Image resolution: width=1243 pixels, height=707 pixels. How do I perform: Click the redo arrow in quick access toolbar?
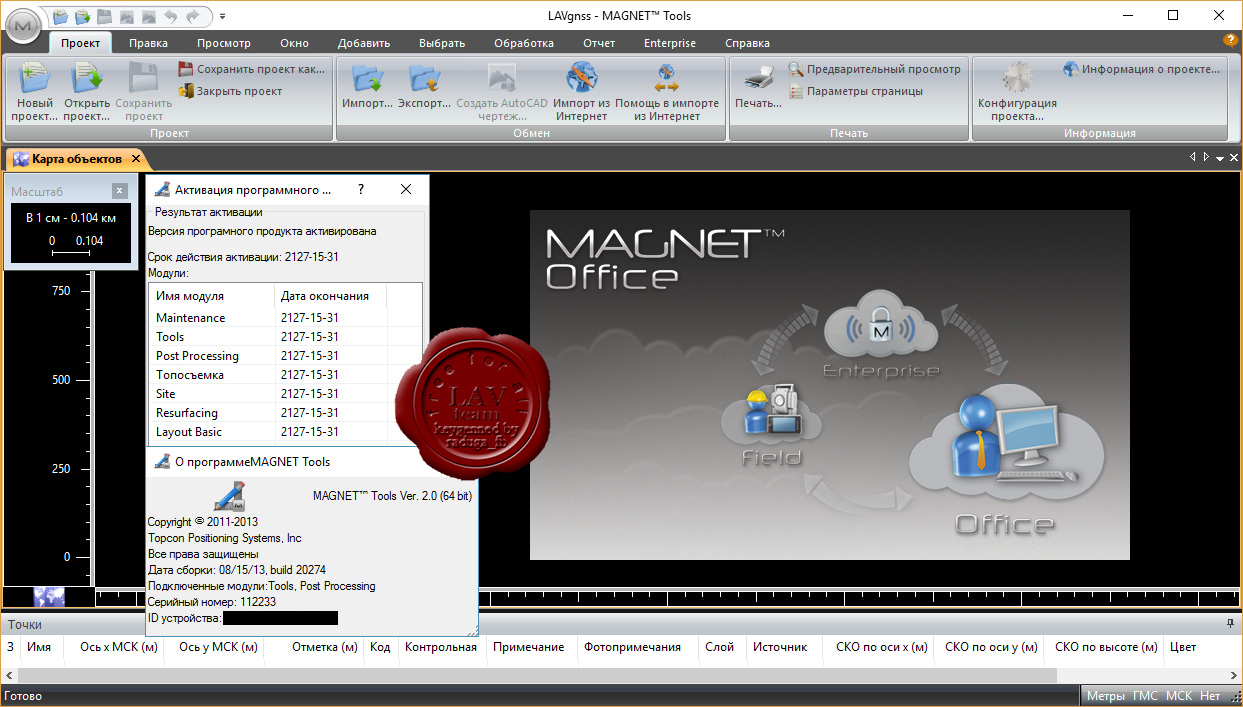coord(192,16)
